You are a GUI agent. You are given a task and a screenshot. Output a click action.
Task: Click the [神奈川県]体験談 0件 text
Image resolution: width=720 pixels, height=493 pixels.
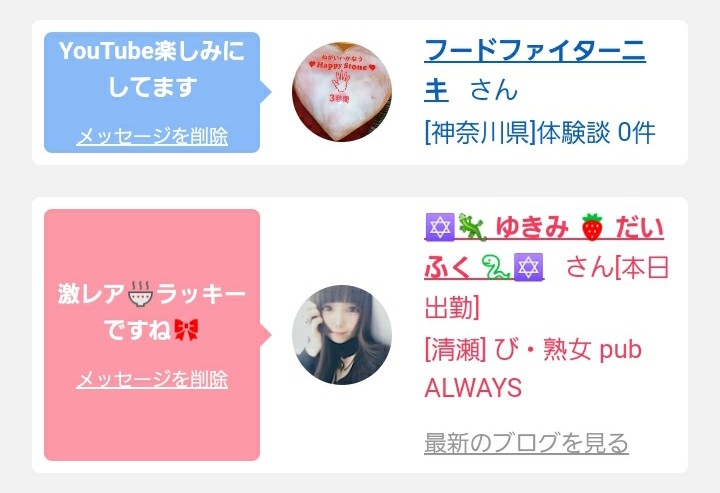click(x=540, y=133)
